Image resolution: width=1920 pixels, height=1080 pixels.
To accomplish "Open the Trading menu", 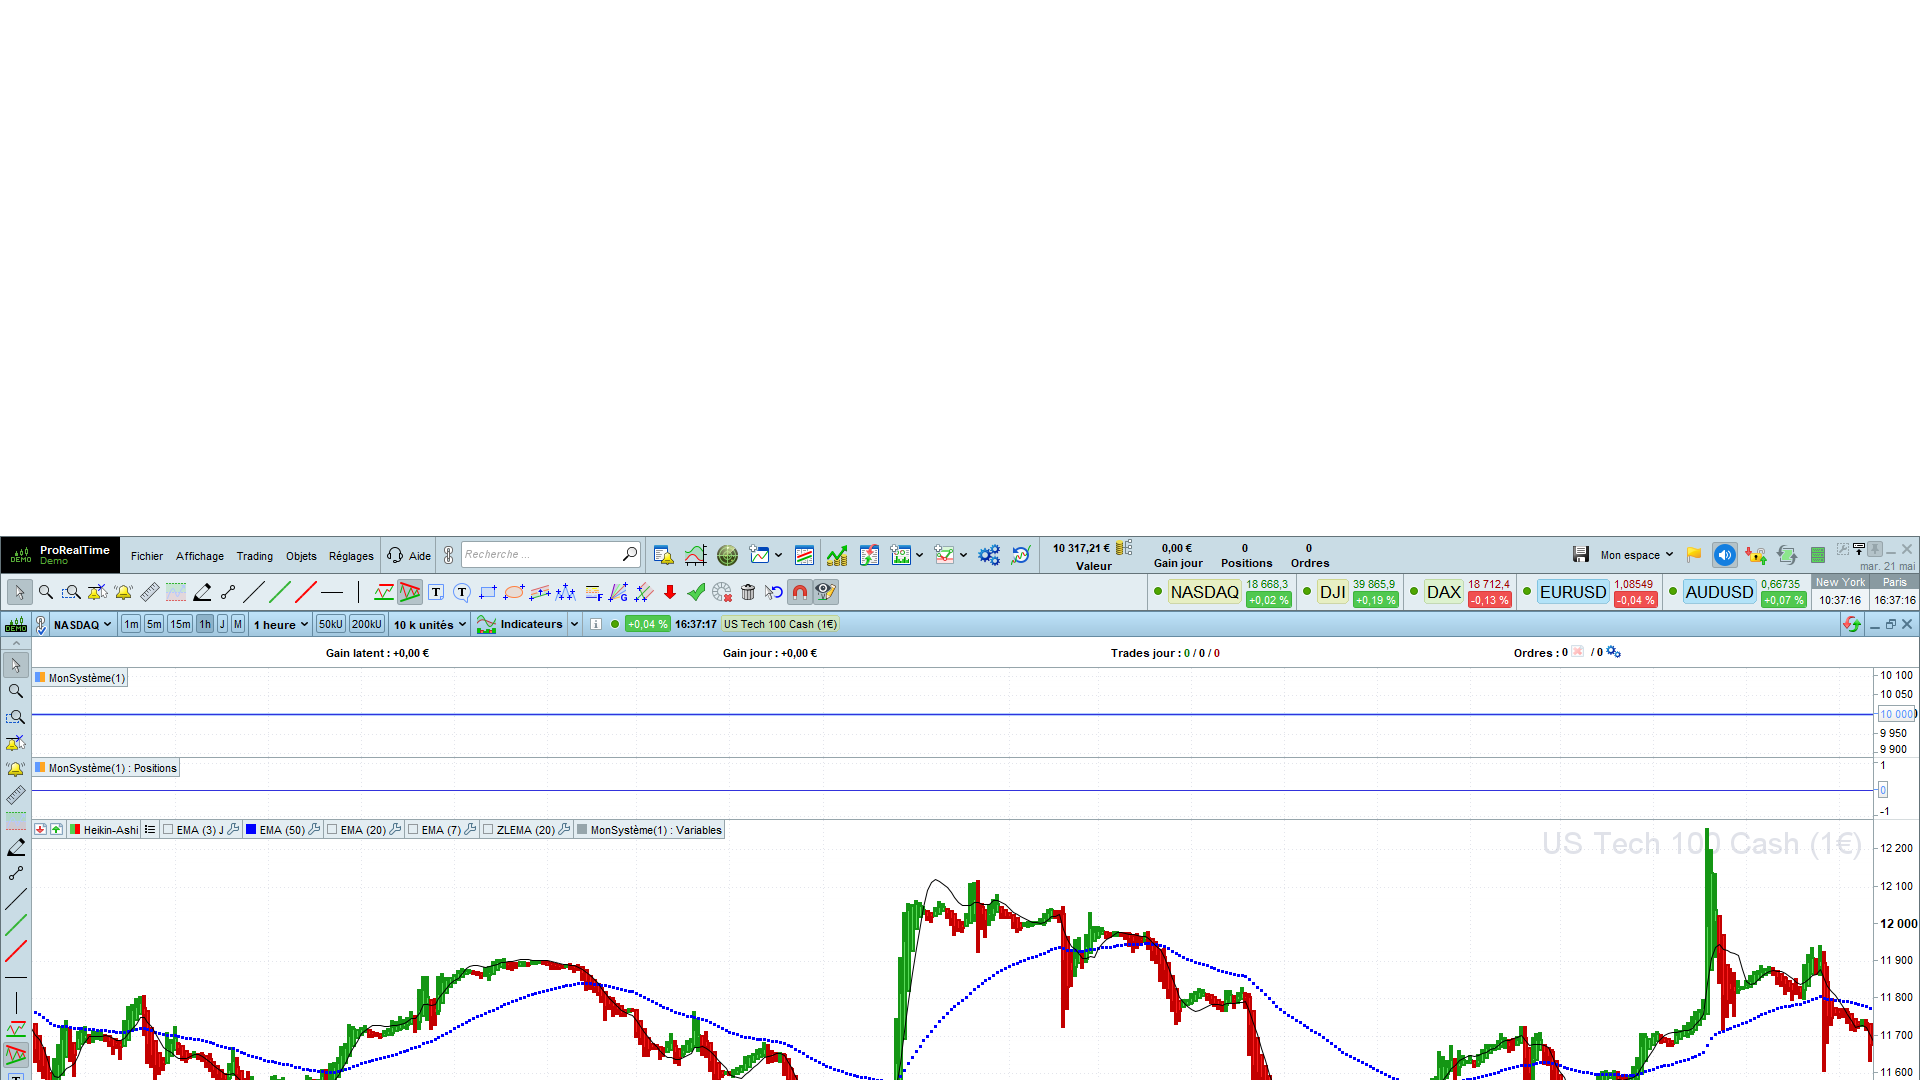I will tap(254, 556).
